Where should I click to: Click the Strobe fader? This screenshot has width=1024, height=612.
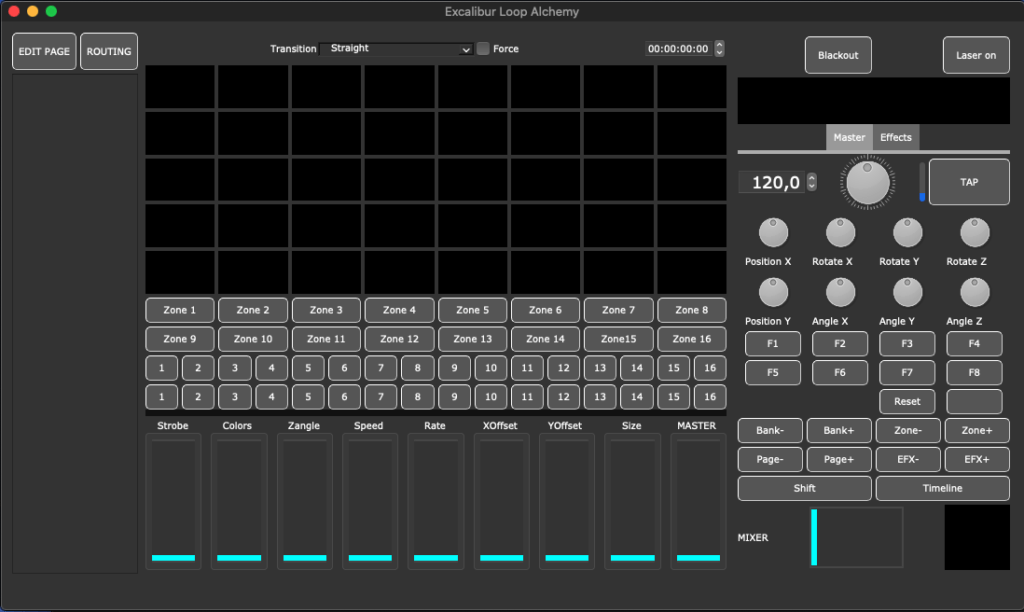tap(173, 501)
